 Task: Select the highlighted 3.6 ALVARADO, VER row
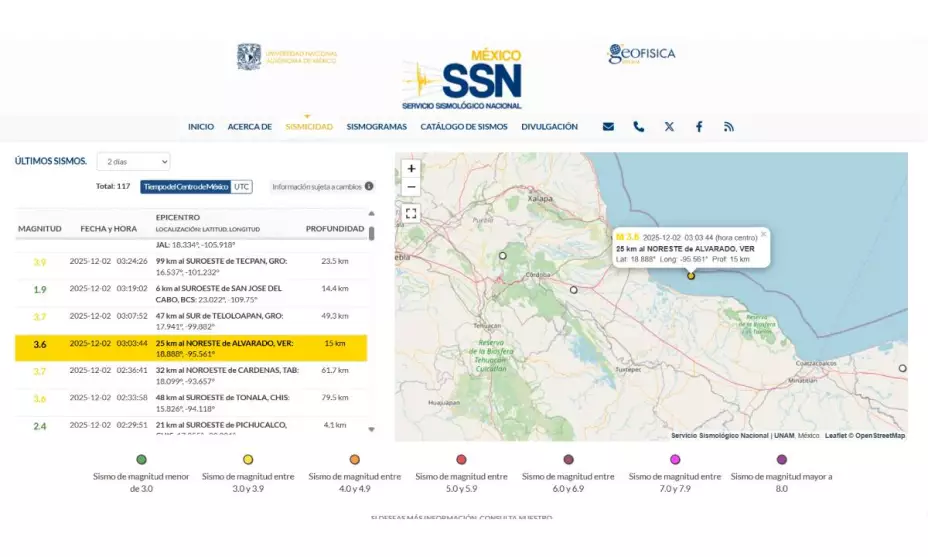click(x=191, y=348)
